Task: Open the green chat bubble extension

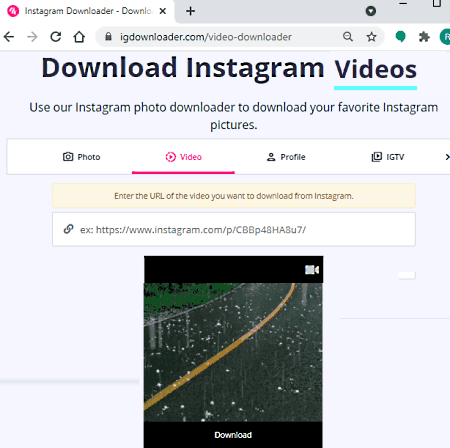Action: [x=400, y=37]
